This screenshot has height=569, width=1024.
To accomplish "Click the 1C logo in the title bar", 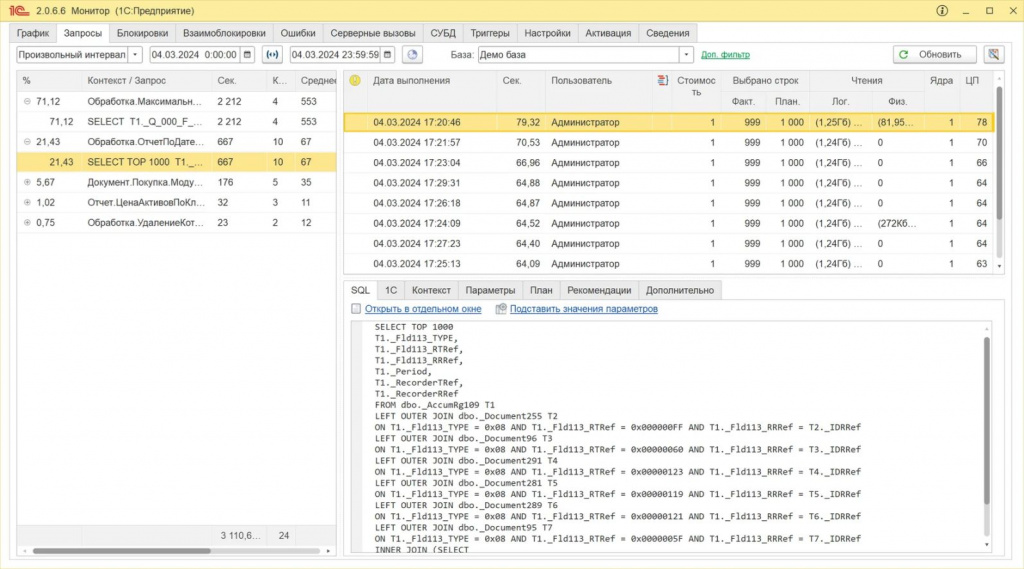I will (19, 10).
